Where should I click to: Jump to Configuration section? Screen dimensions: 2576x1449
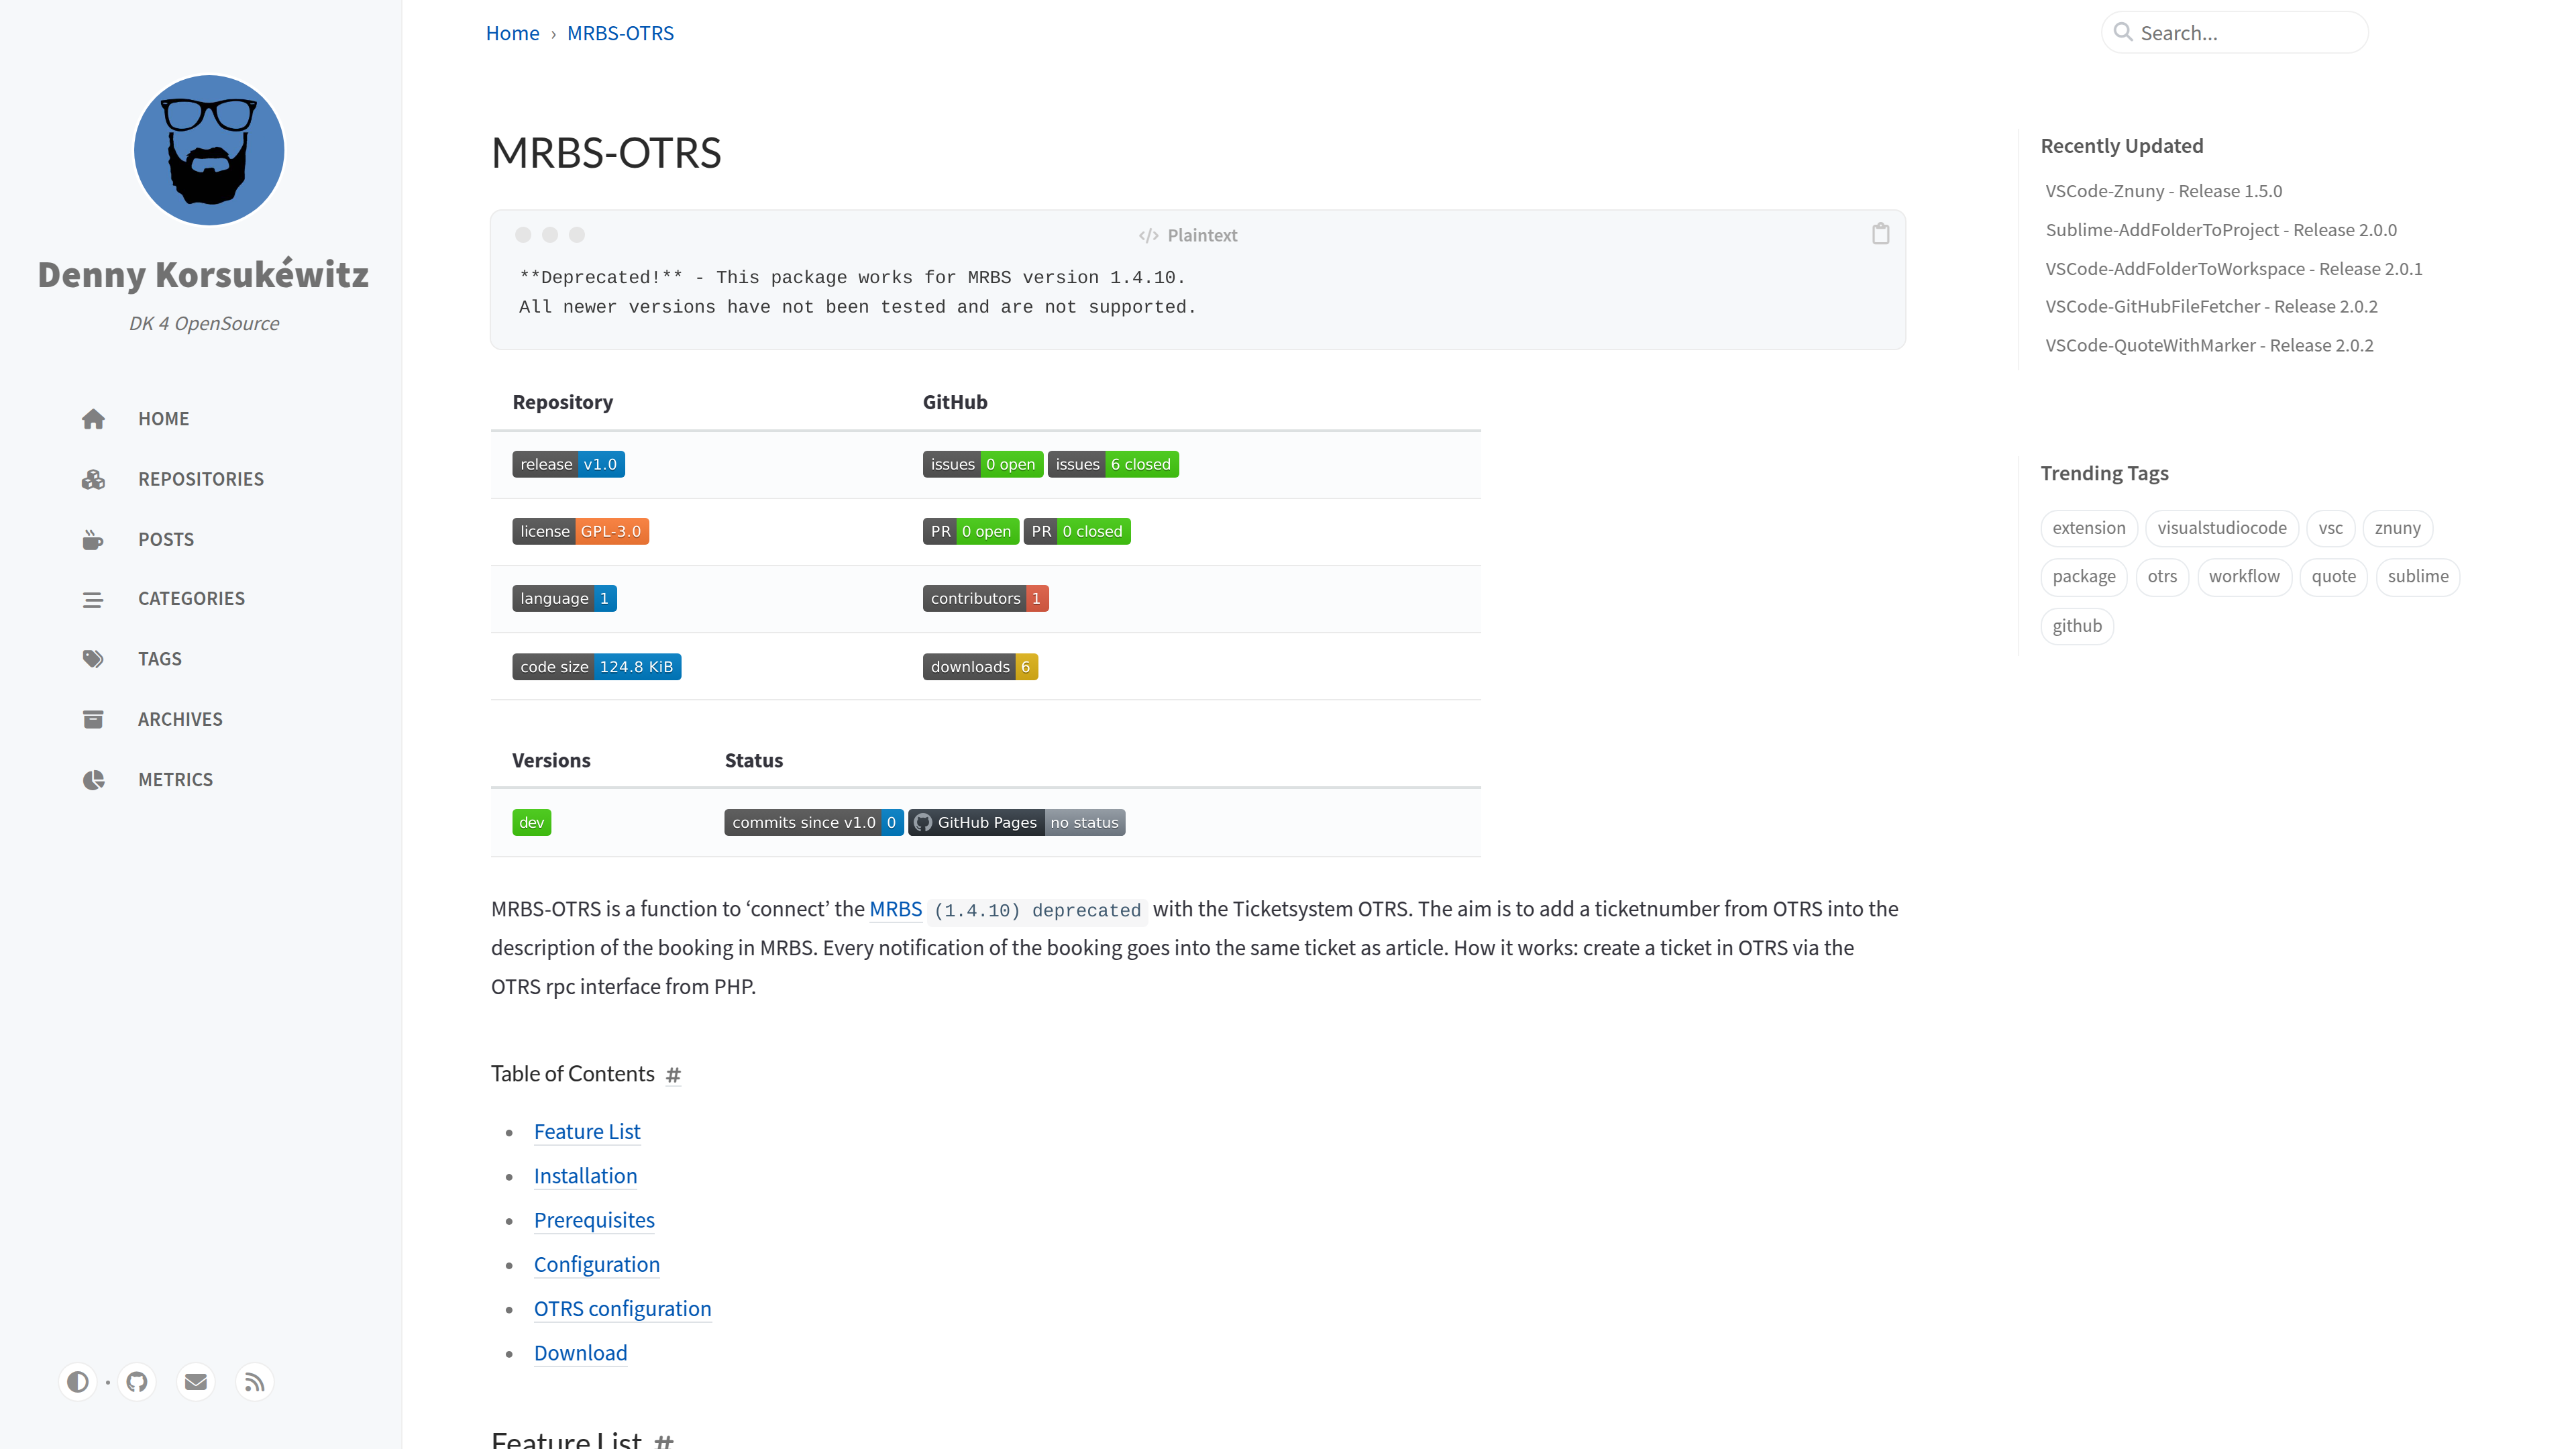coord(597,1264)
